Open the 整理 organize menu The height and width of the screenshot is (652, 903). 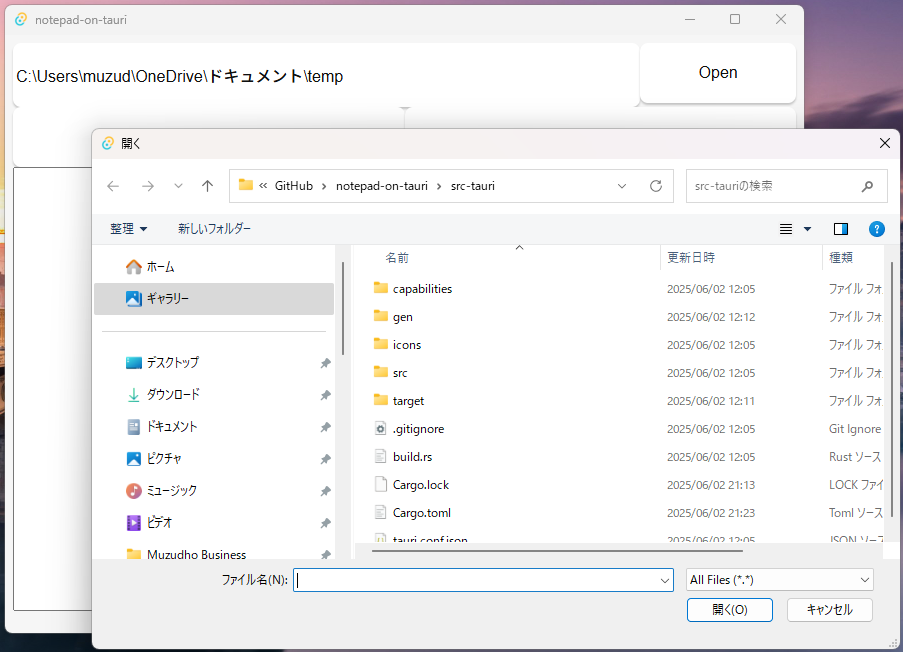tap(128, 229)
